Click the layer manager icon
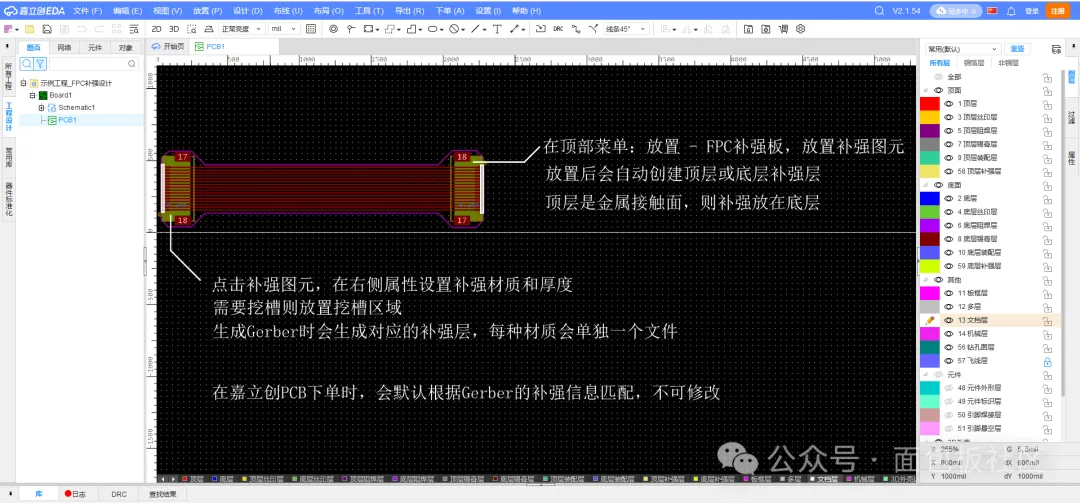The width and height of the screenshot is (1080, 503). tap(1056, 50)
